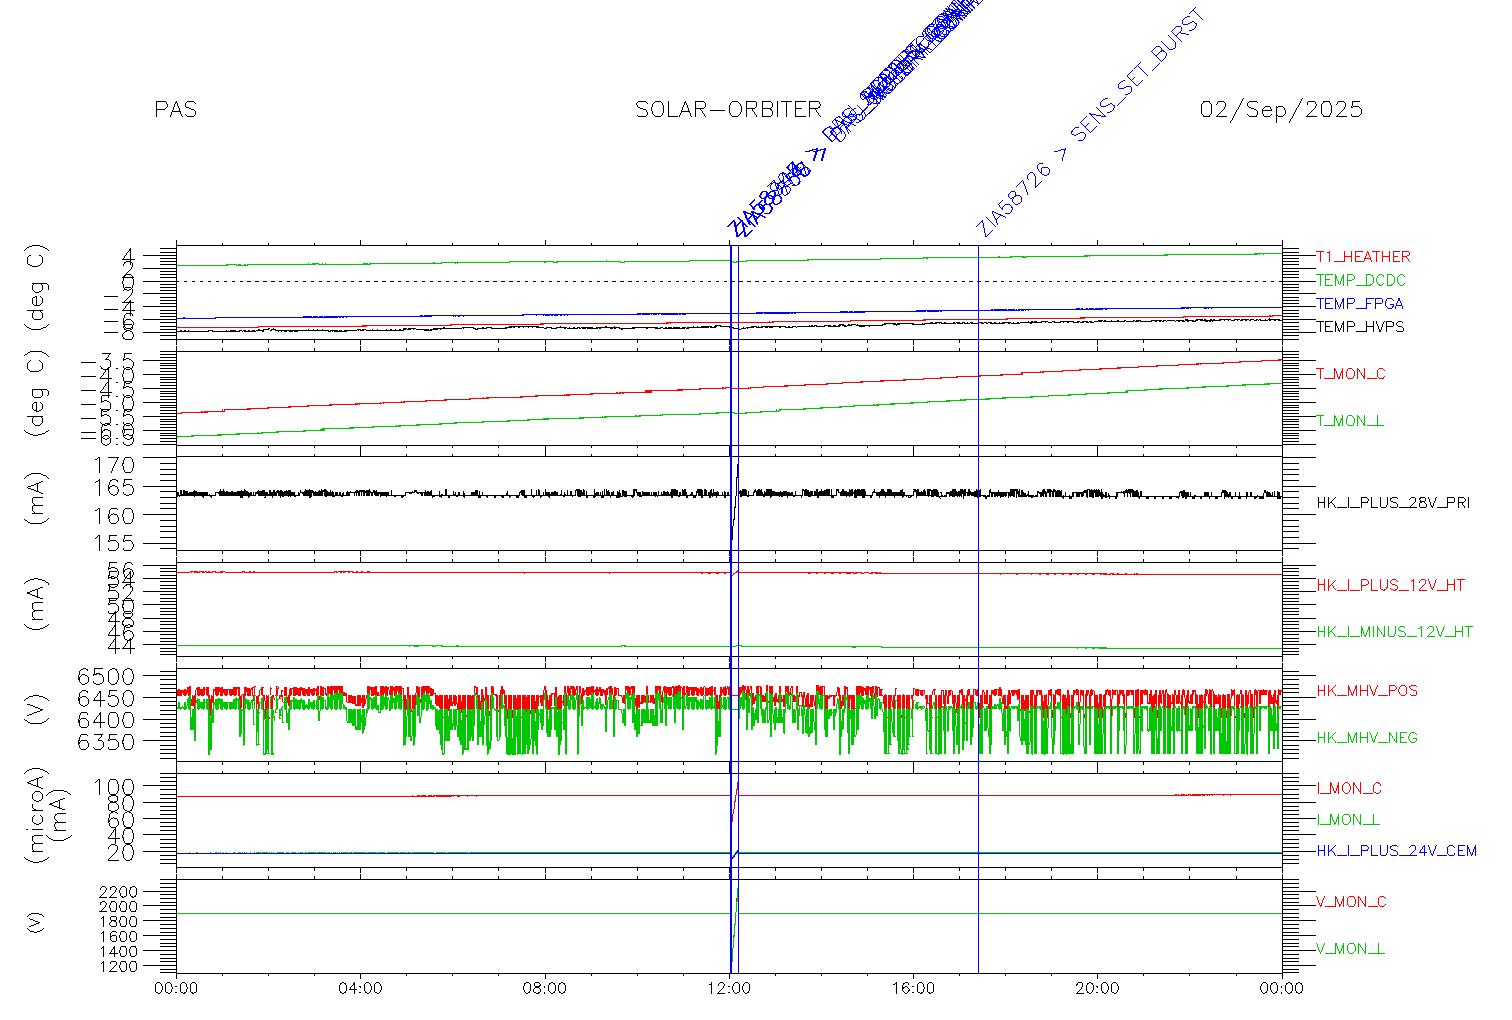
Task: Click the 08:00 time axis label
Action: pyautogui.click(x=545, y=989)
